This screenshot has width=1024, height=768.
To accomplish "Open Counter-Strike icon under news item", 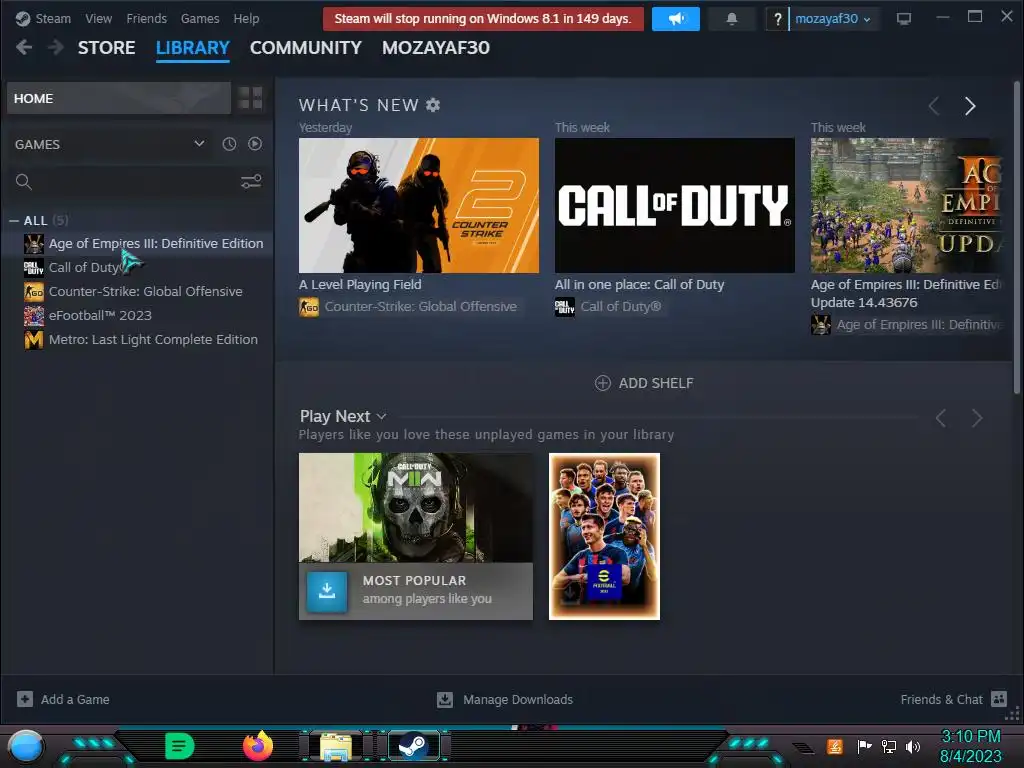I will pyautogui.click(x=309, y=306).
